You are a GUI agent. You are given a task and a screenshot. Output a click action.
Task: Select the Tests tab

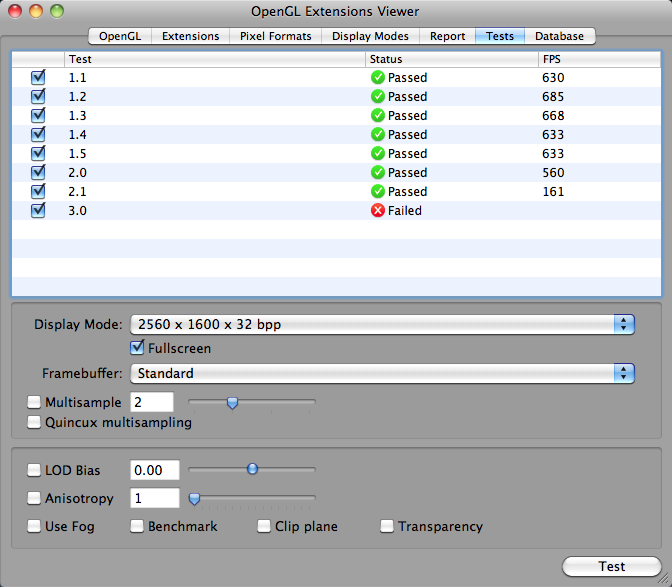500,36
